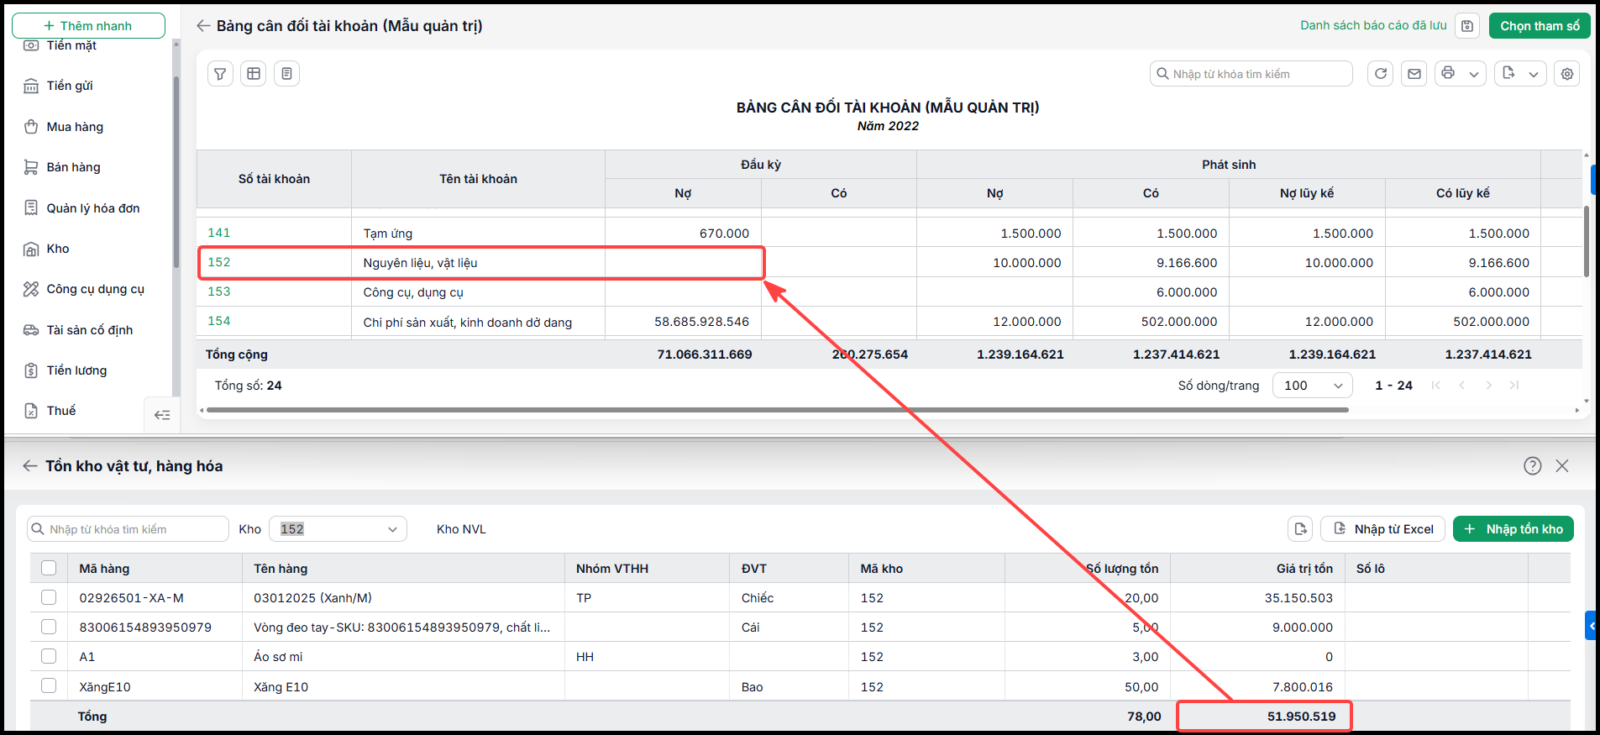Go to last page of report
The image size is (1600, 735).
point(1514,385)
